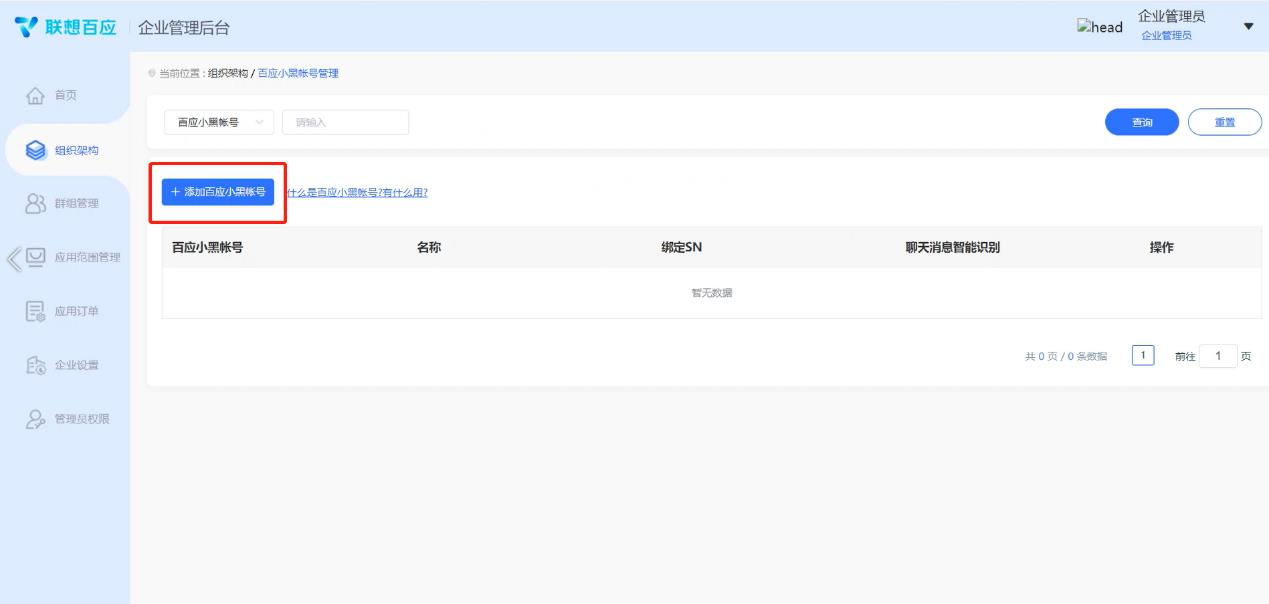Click the 共 0 页 / 0 条数据 count text
Image resolution: width=1269 pixels, height=604 pixels.
pyautogui.click(x=1065, y=356)
